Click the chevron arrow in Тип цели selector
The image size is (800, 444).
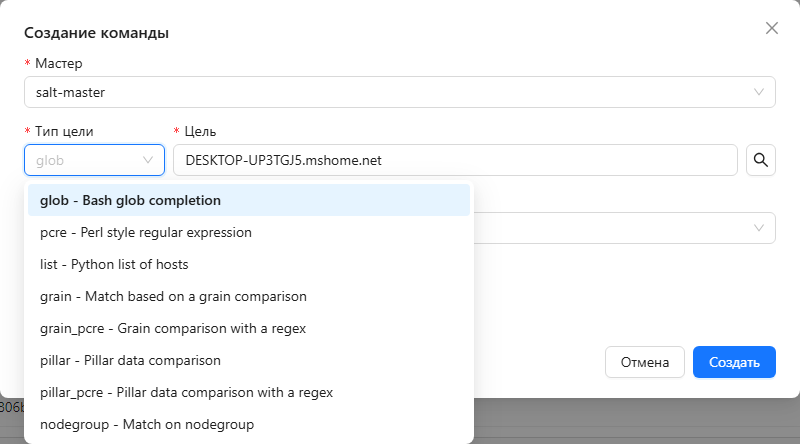149,160
